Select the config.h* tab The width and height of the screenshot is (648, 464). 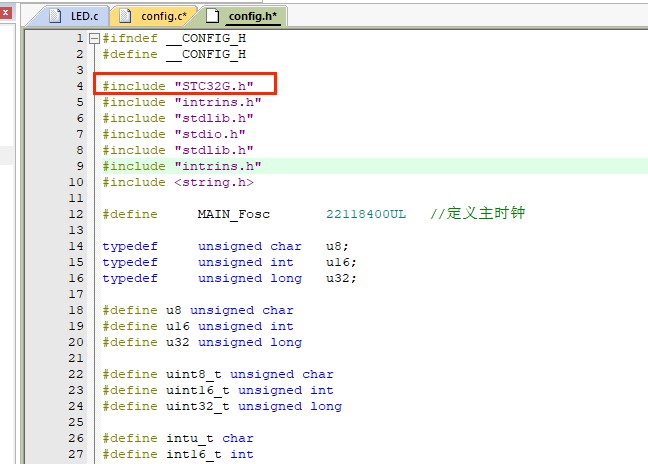[x=253, y=16]
